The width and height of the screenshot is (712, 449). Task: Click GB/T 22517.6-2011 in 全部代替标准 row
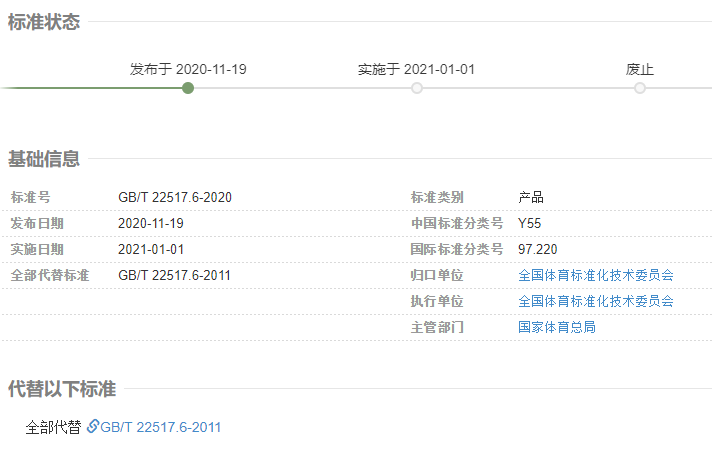click(175, 275)
